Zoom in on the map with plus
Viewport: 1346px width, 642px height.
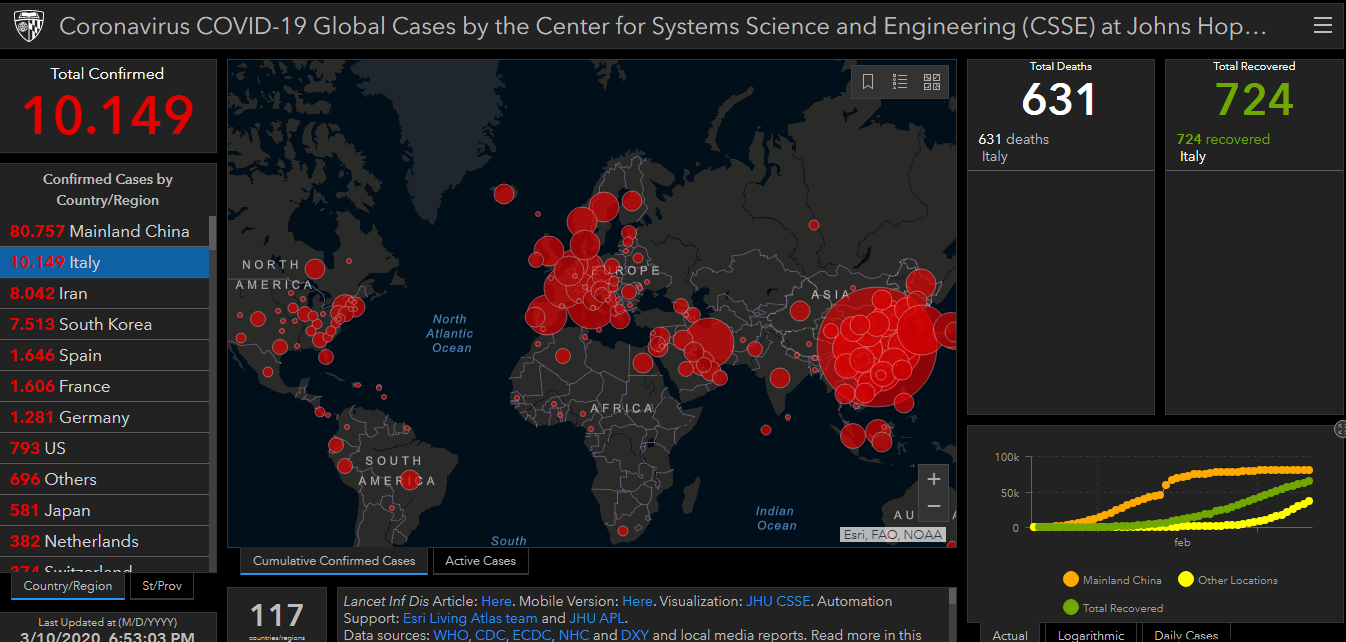(934, 479)
